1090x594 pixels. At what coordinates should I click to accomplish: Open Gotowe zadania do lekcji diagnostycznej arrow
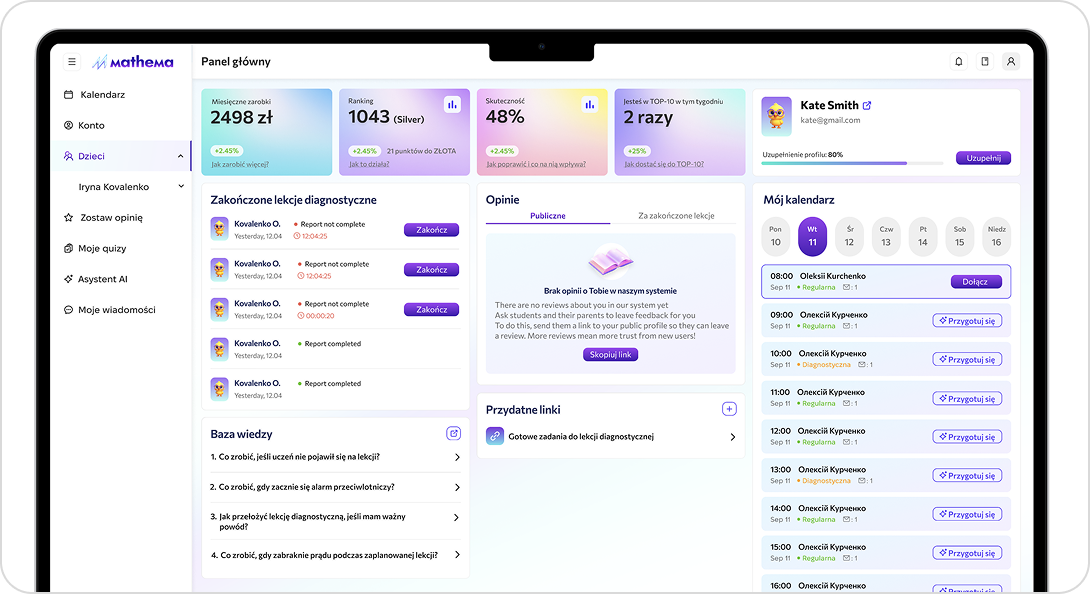coord(733,437)
